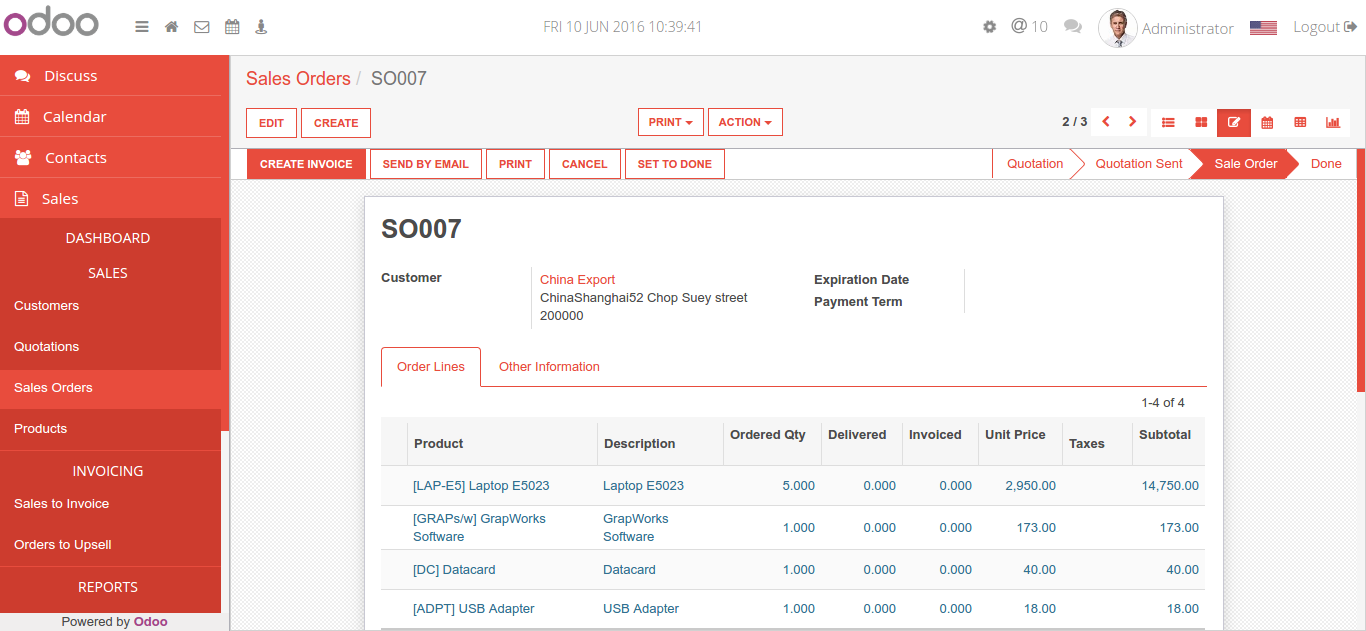Click the 14,750.00 subtotal cell

click(1170, 486)
